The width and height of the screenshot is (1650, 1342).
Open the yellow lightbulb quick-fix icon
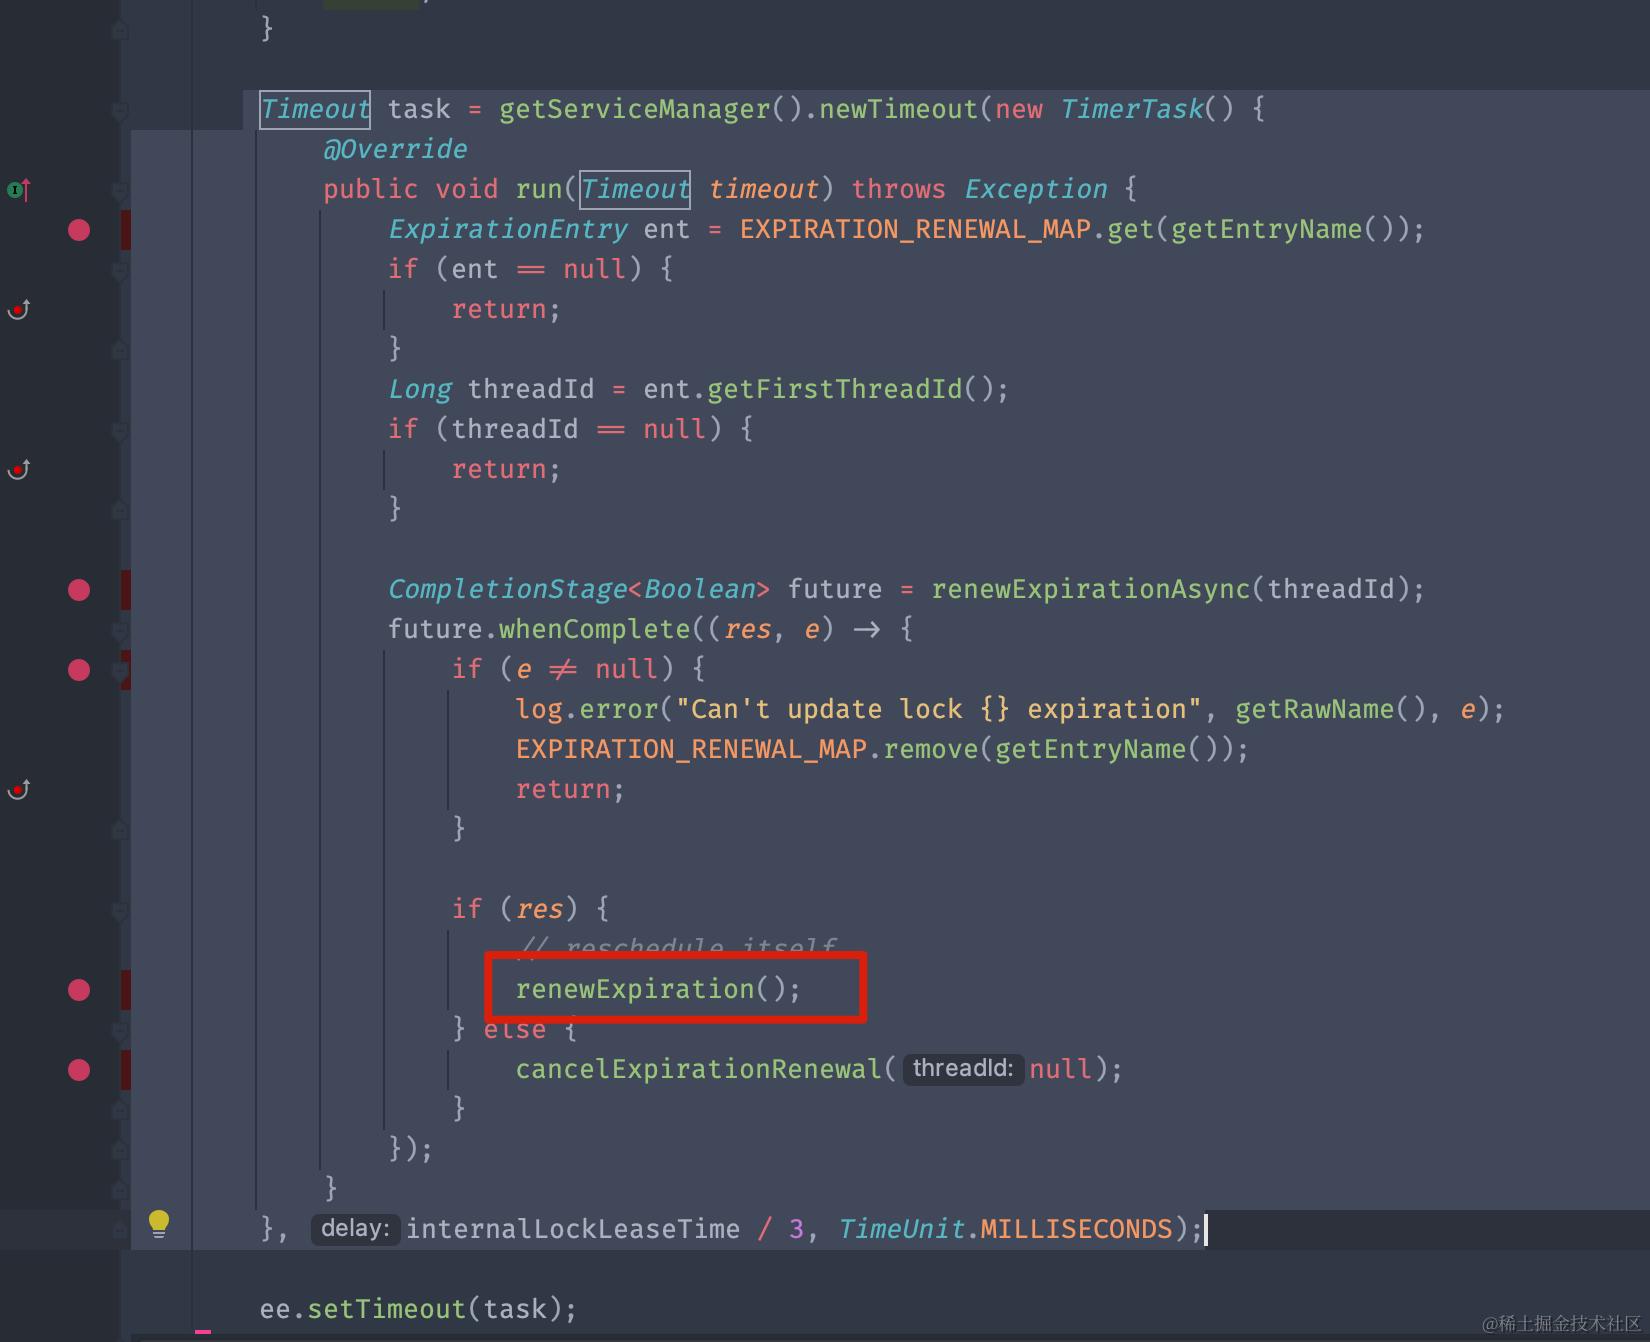159,1224
